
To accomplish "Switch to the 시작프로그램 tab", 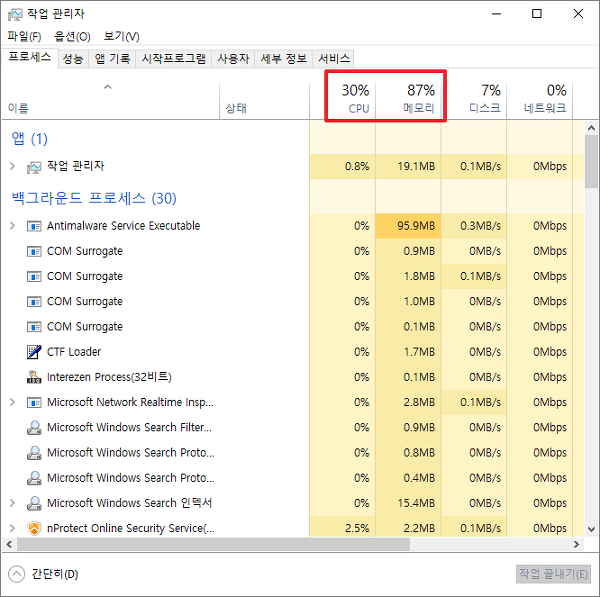I will point(174,59).
